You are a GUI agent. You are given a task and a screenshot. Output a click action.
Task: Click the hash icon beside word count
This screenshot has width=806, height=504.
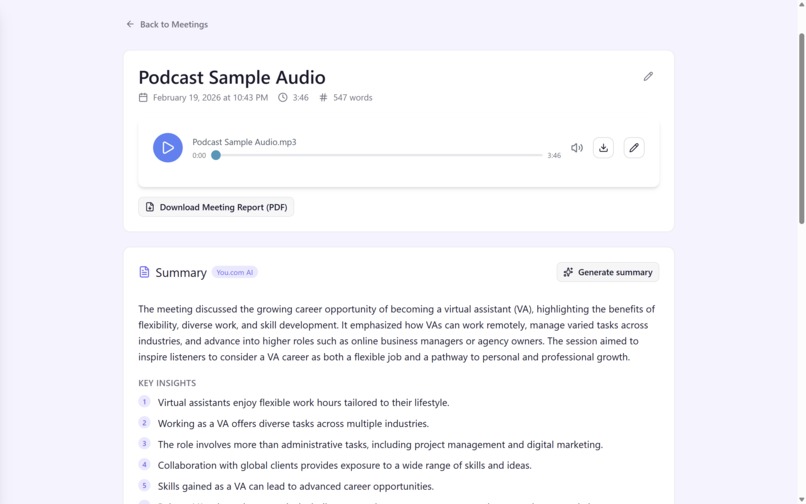coord(323,97)
